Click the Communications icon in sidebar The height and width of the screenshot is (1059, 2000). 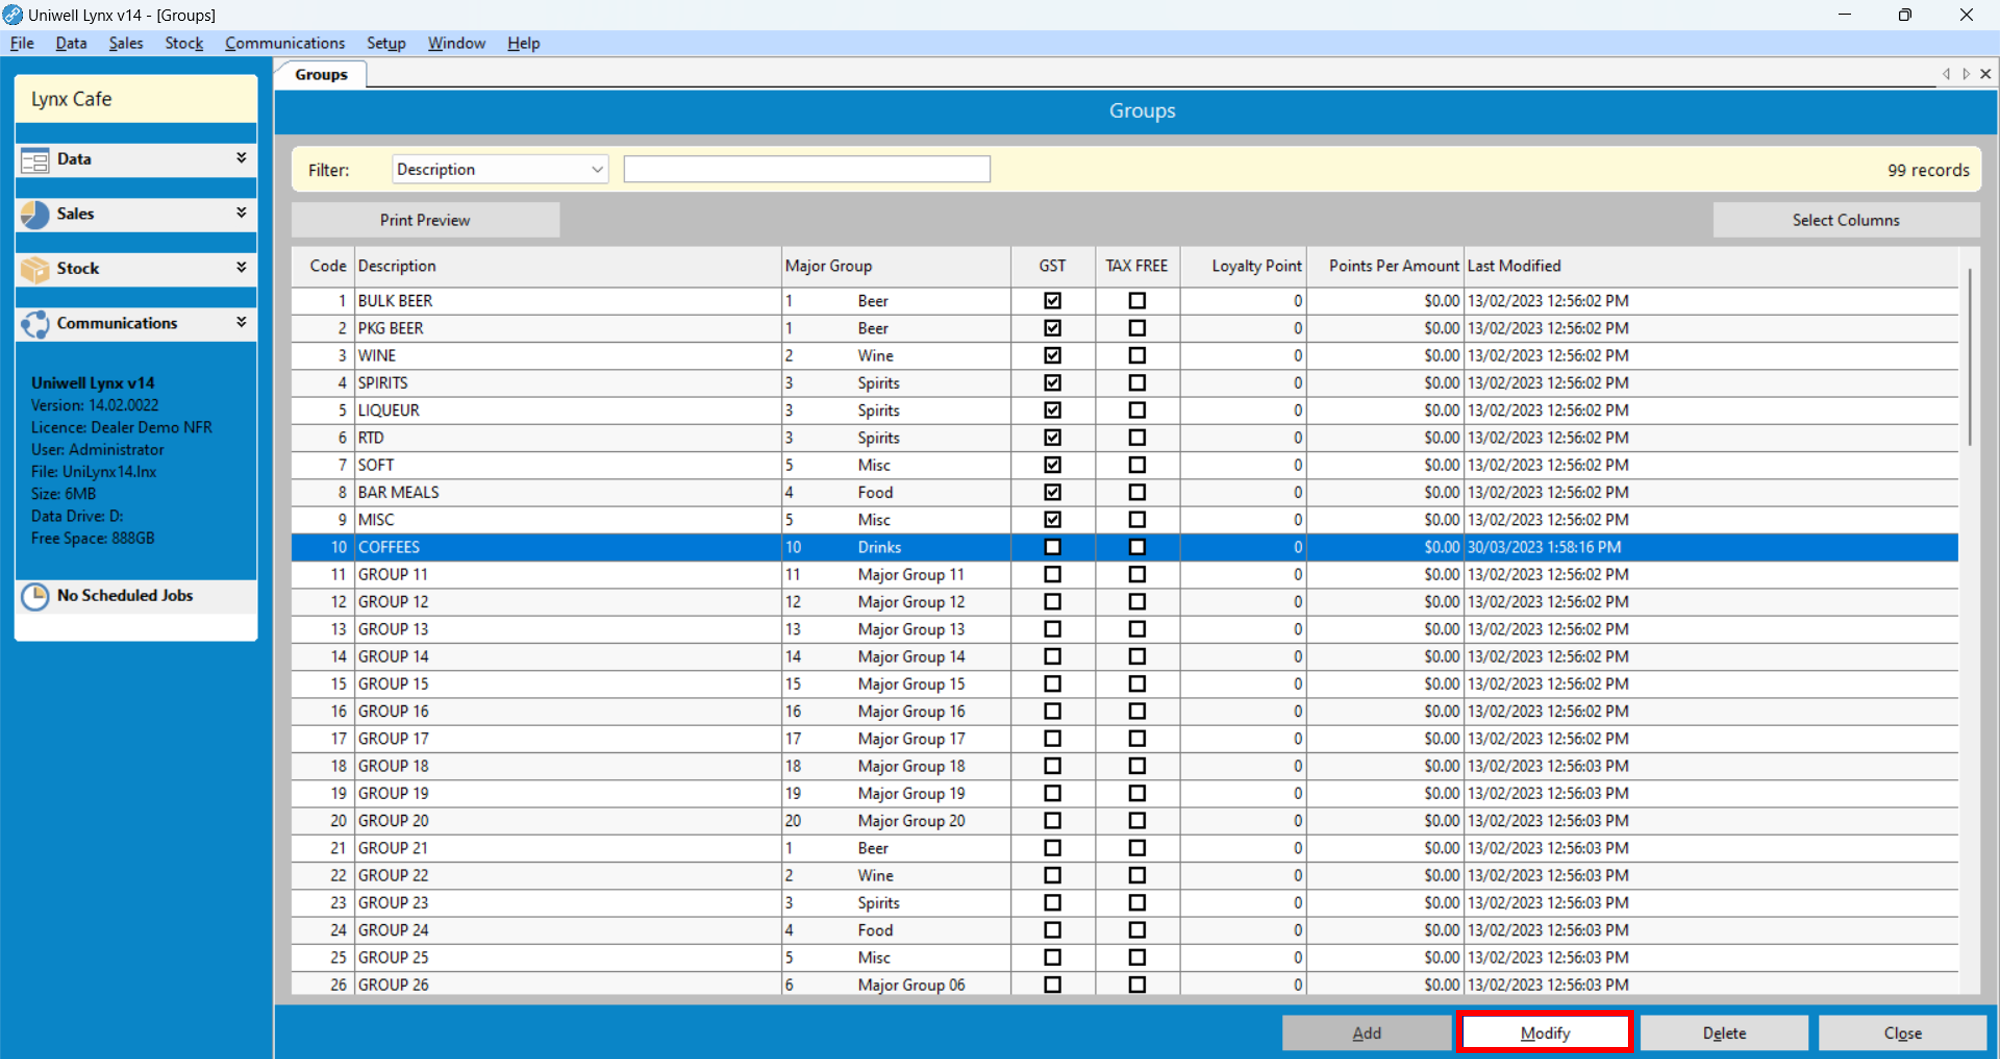pos(35,324)
